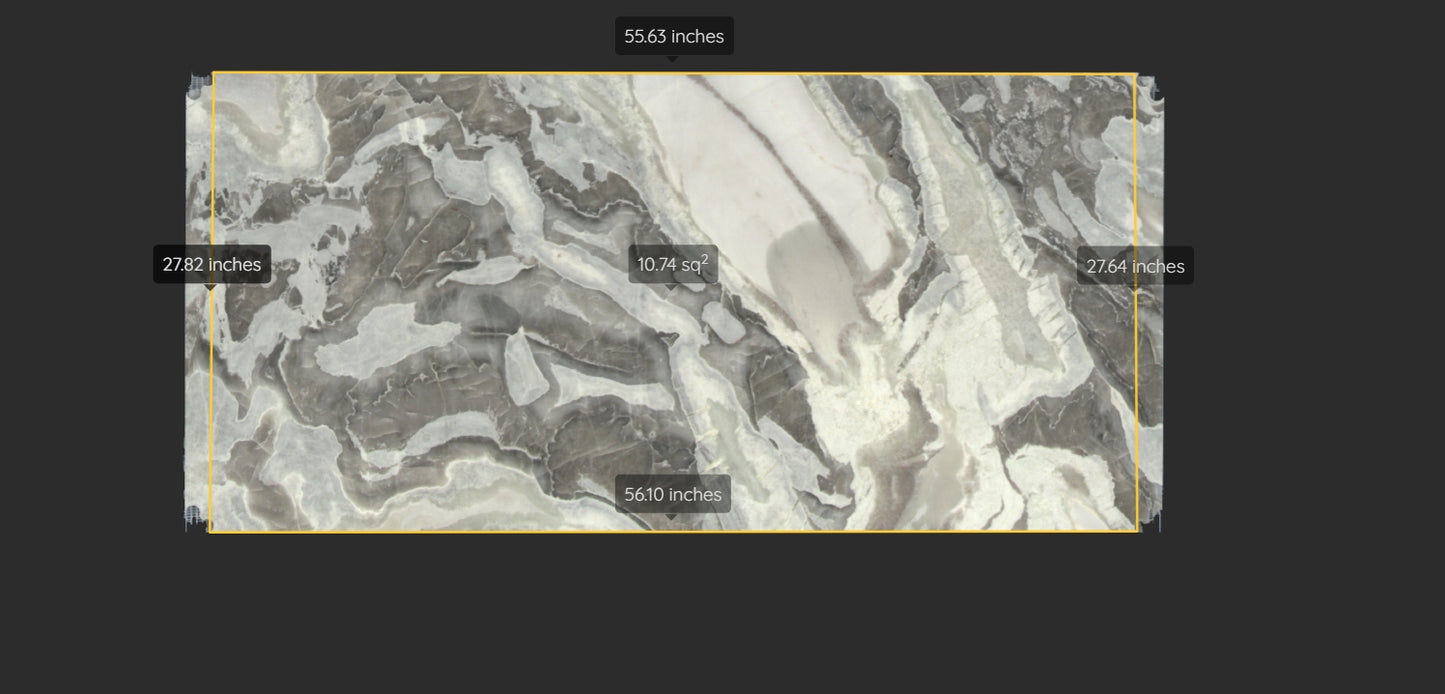Select top-left corner of yellow outline
Image resolution: width=1445 pixels, height=694 pixels.
tap(214, 73)
